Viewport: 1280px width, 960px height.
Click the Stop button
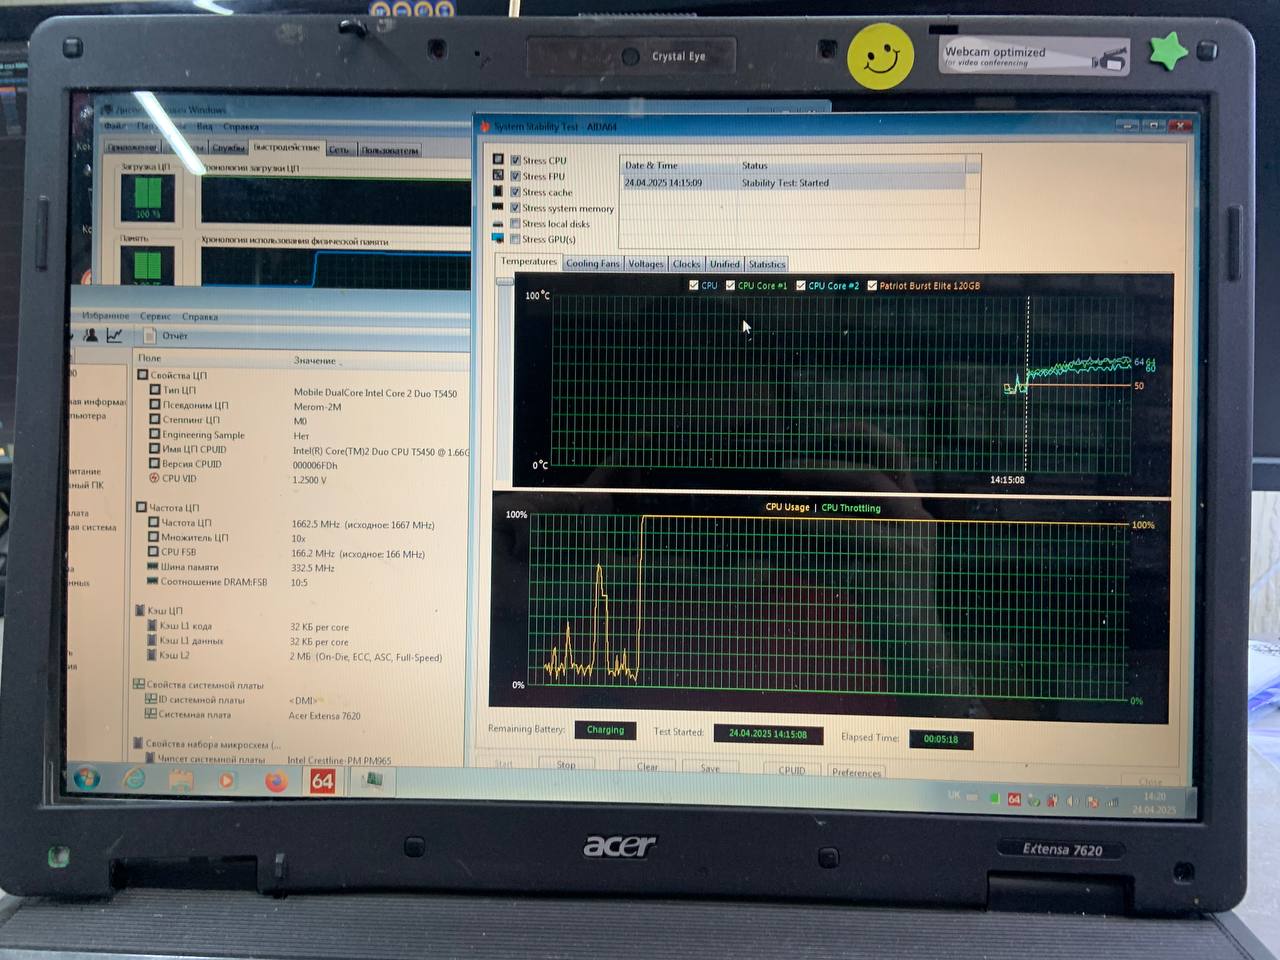(566, 766)
